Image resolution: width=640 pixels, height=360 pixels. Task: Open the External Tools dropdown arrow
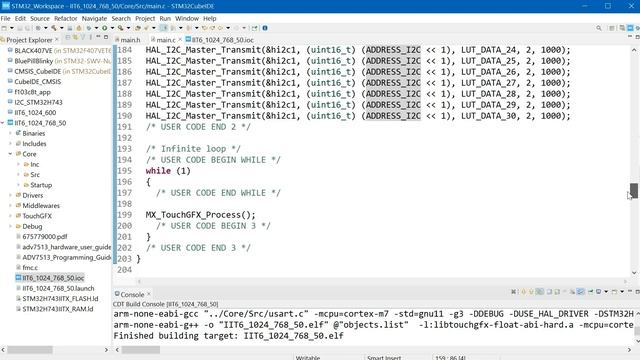128,28
